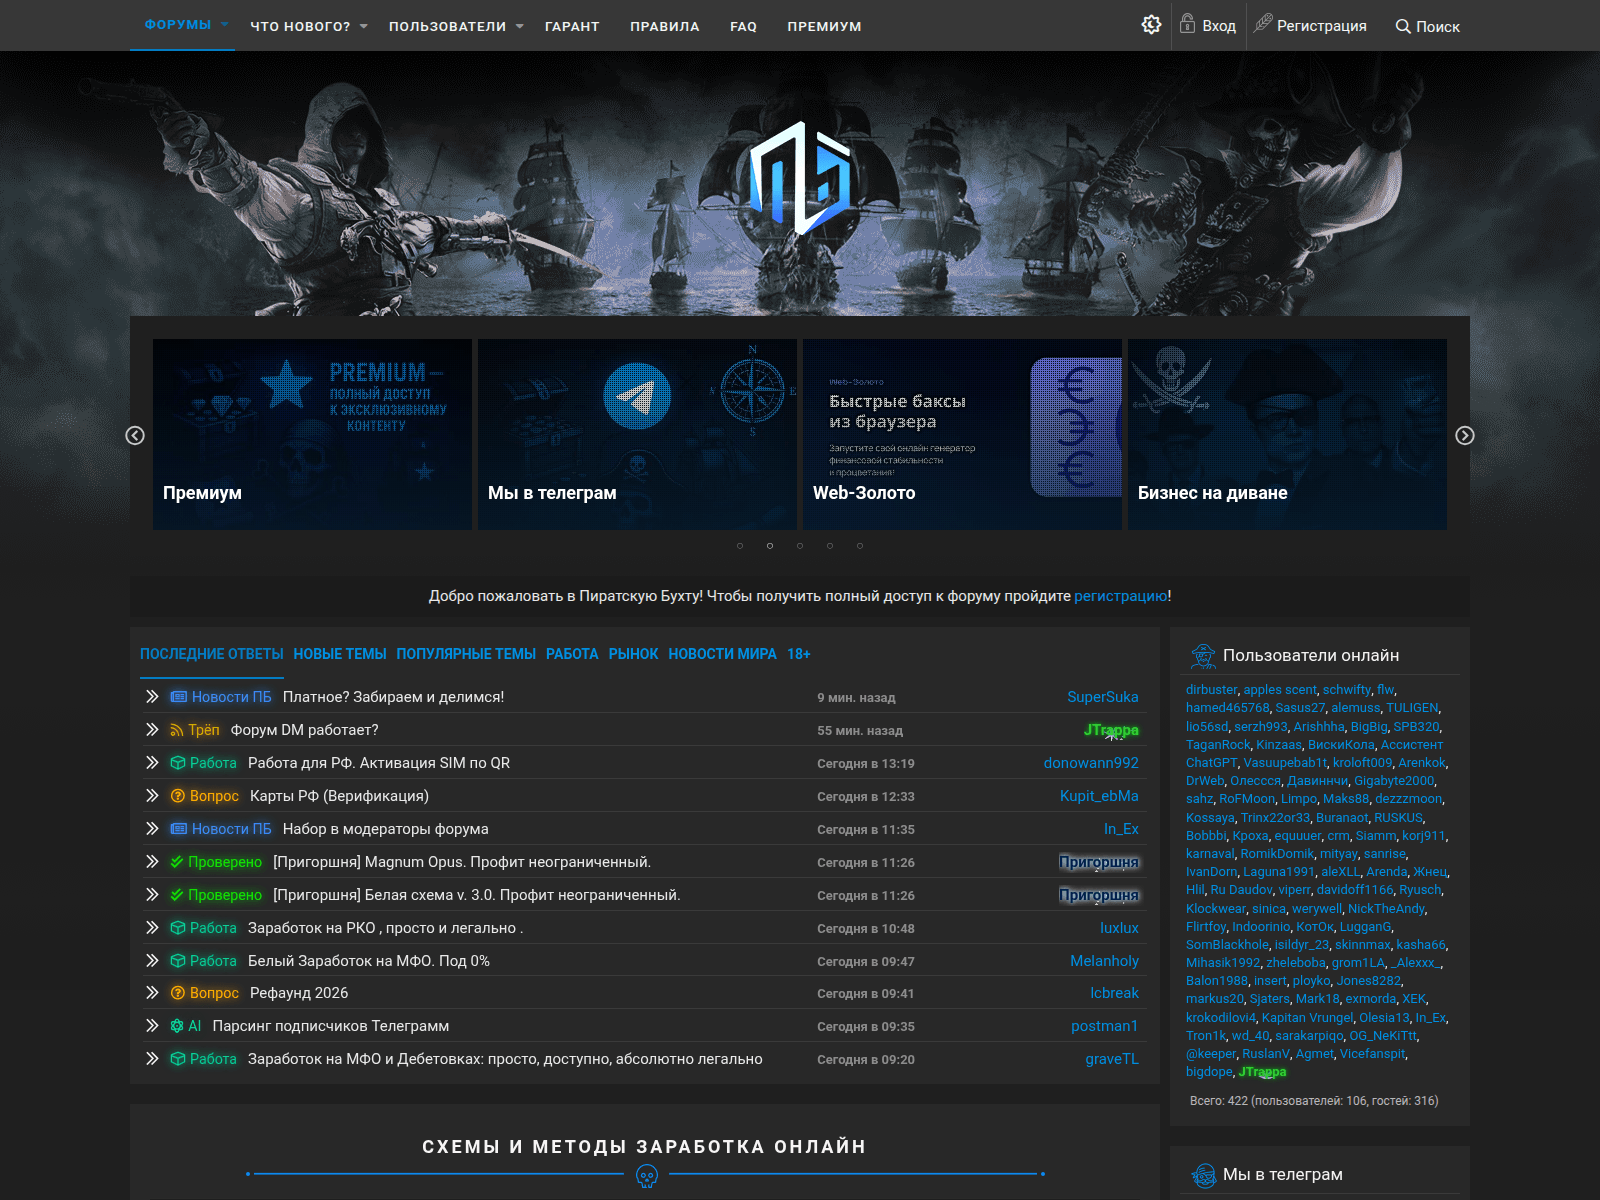Click the previous slide arrow of the carousel
Image resolution: width=1600 pixels, height=1200 pixels.
tap(135, 435)
